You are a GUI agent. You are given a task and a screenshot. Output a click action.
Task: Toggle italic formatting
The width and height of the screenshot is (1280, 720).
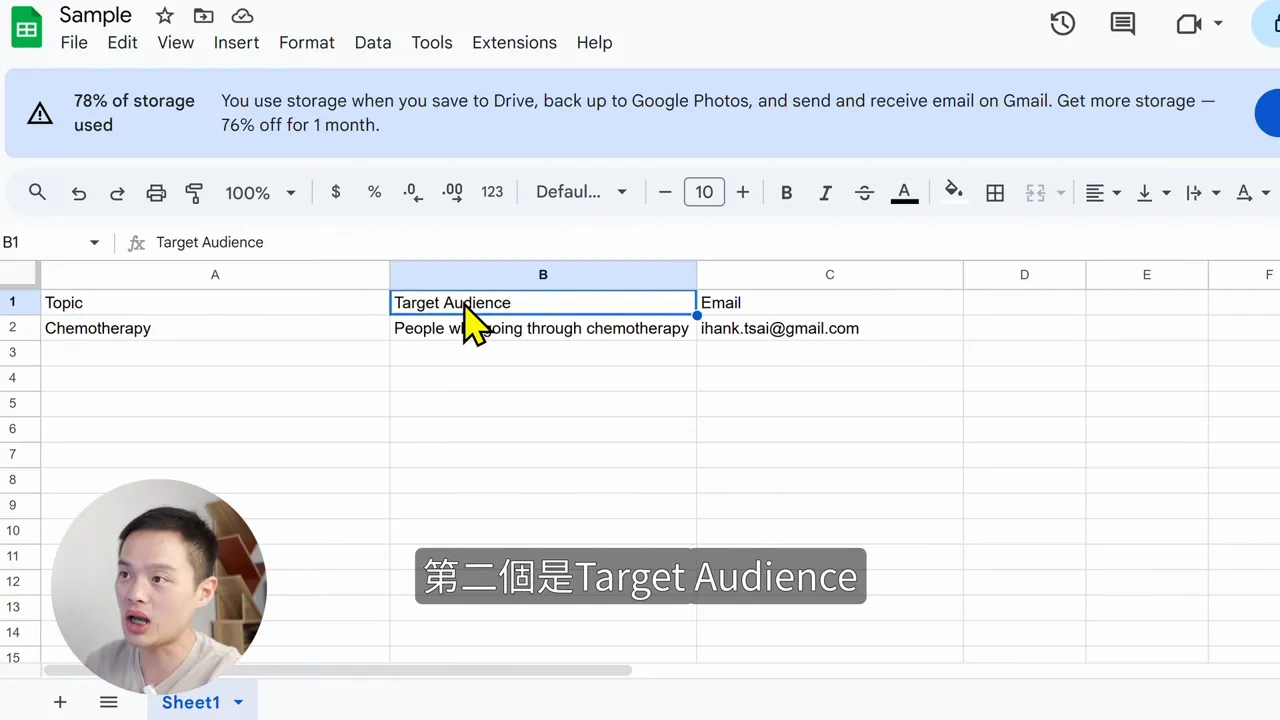pos(825,193)
